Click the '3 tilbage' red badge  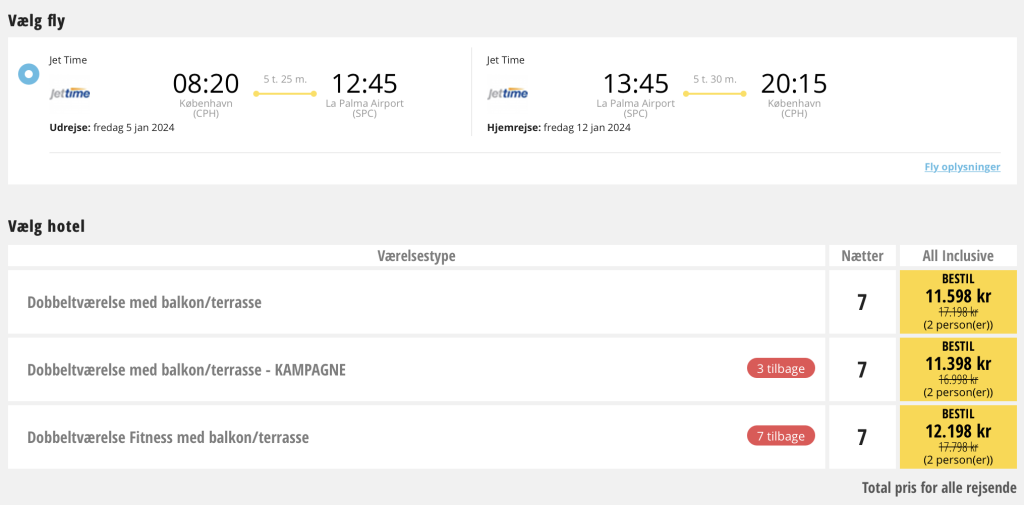pyautogui.click(x=780, y=368)
